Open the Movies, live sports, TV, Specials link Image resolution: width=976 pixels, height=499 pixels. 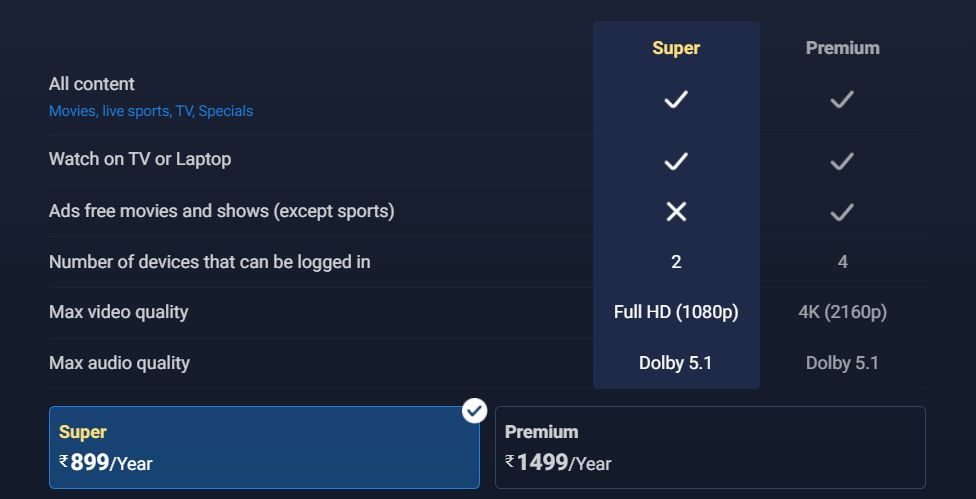coord(151,111)
